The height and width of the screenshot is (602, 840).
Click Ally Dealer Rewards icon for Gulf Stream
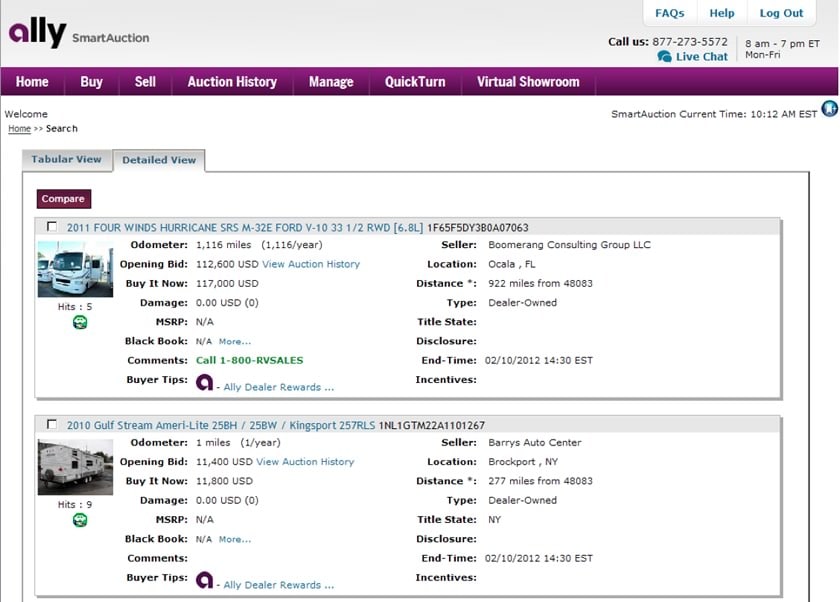tap(204, 580)
